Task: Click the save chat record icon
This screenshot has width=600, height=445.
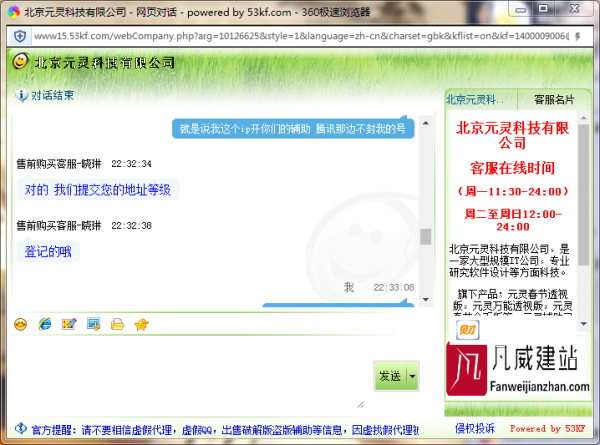Action: [x=93, y=324]
